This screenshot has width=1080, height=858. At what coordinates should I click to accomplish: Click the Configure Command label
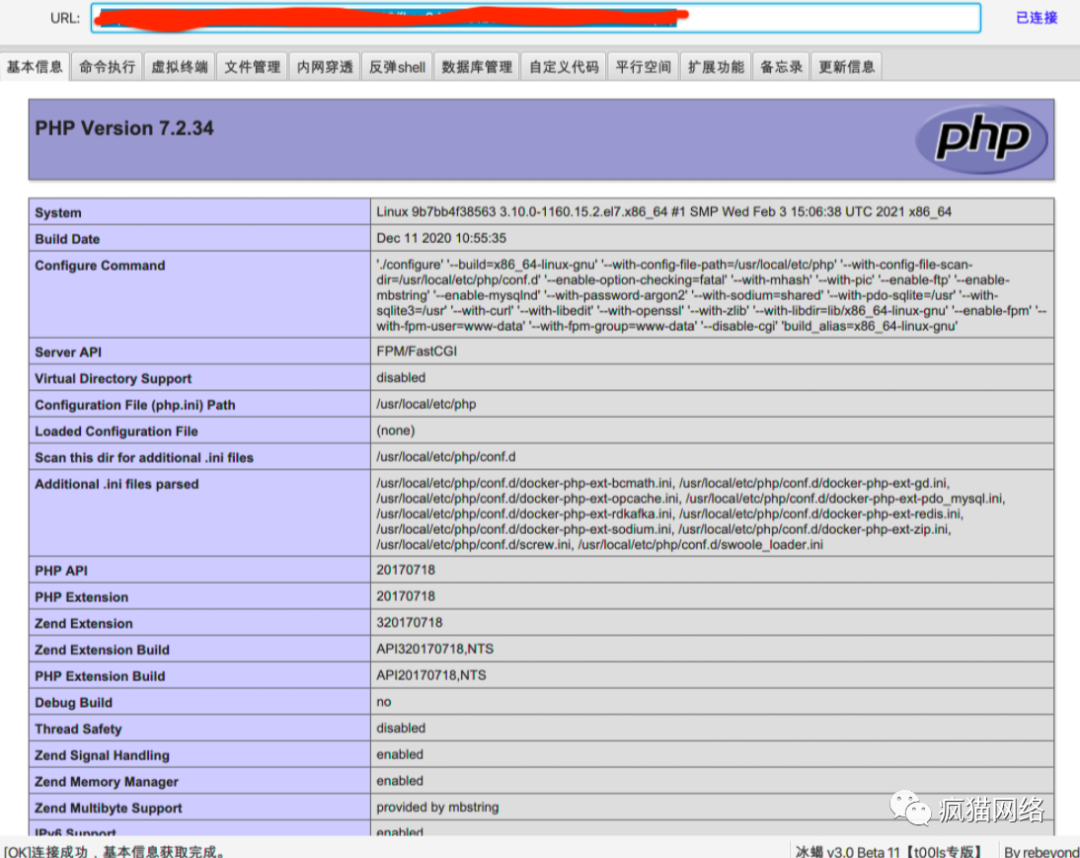tap(100, 266)
